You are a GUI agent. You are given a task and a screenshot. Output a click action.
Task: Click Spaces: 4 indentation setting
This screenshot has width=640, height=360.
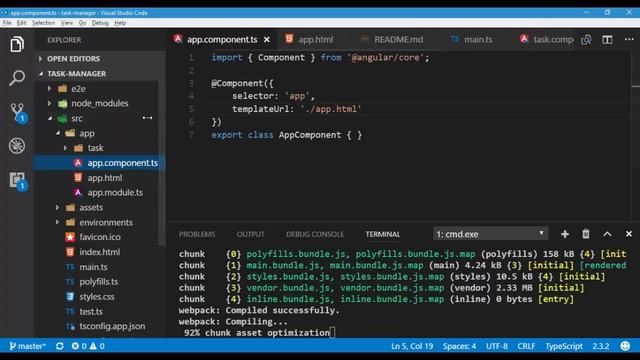[x=459, y=346]
